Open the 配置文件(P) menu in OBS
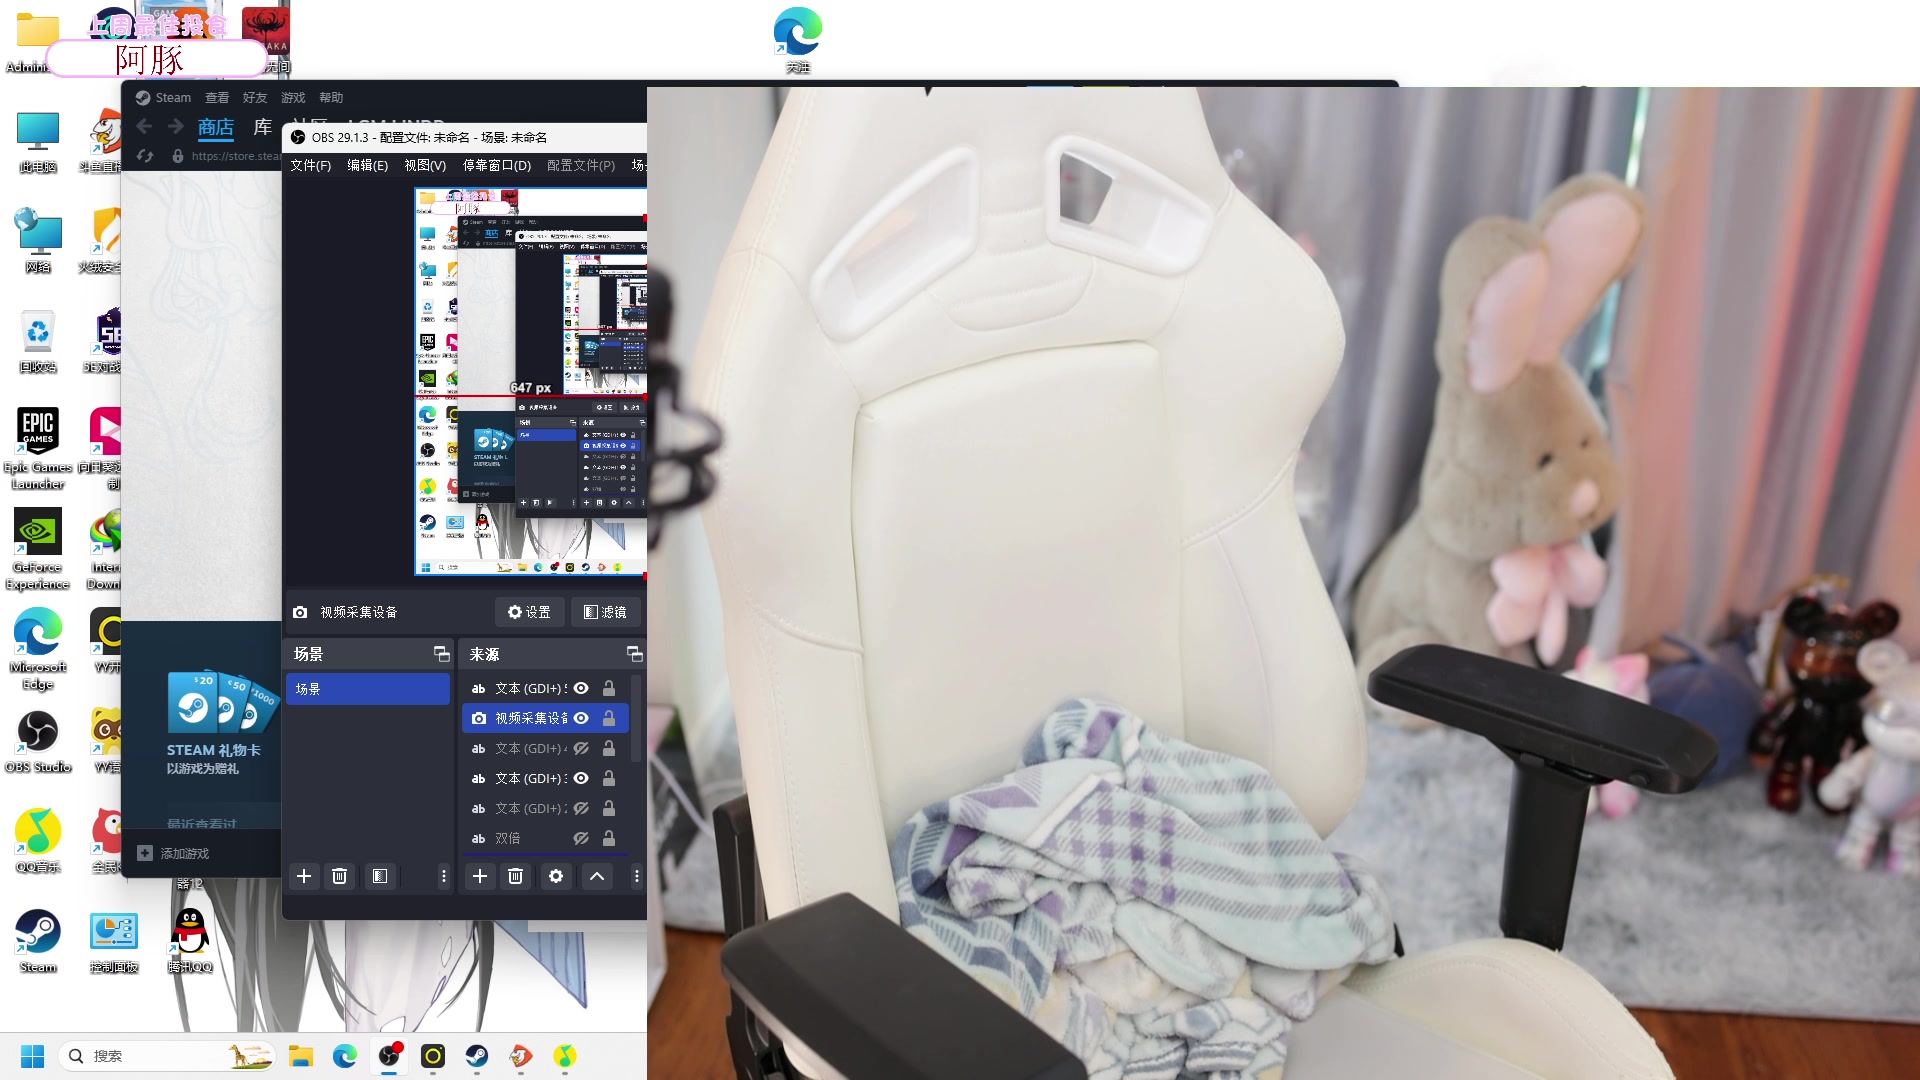The height and width of the screenshot is (1080, 1920). (581, 165)
